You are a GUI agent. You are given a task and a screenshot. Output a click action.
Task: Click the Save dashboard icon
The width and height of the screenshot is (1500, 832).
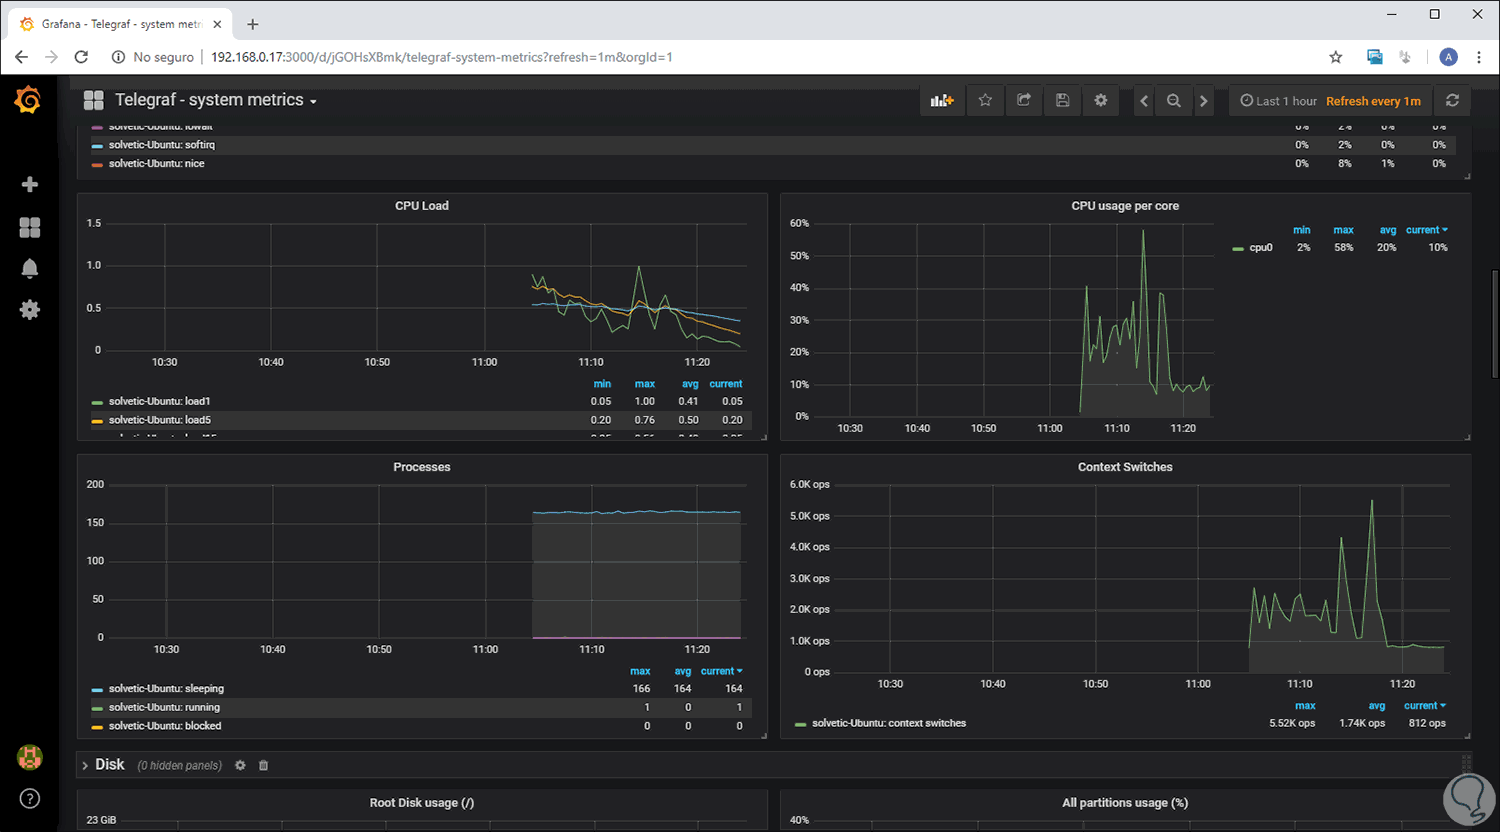1062,100
